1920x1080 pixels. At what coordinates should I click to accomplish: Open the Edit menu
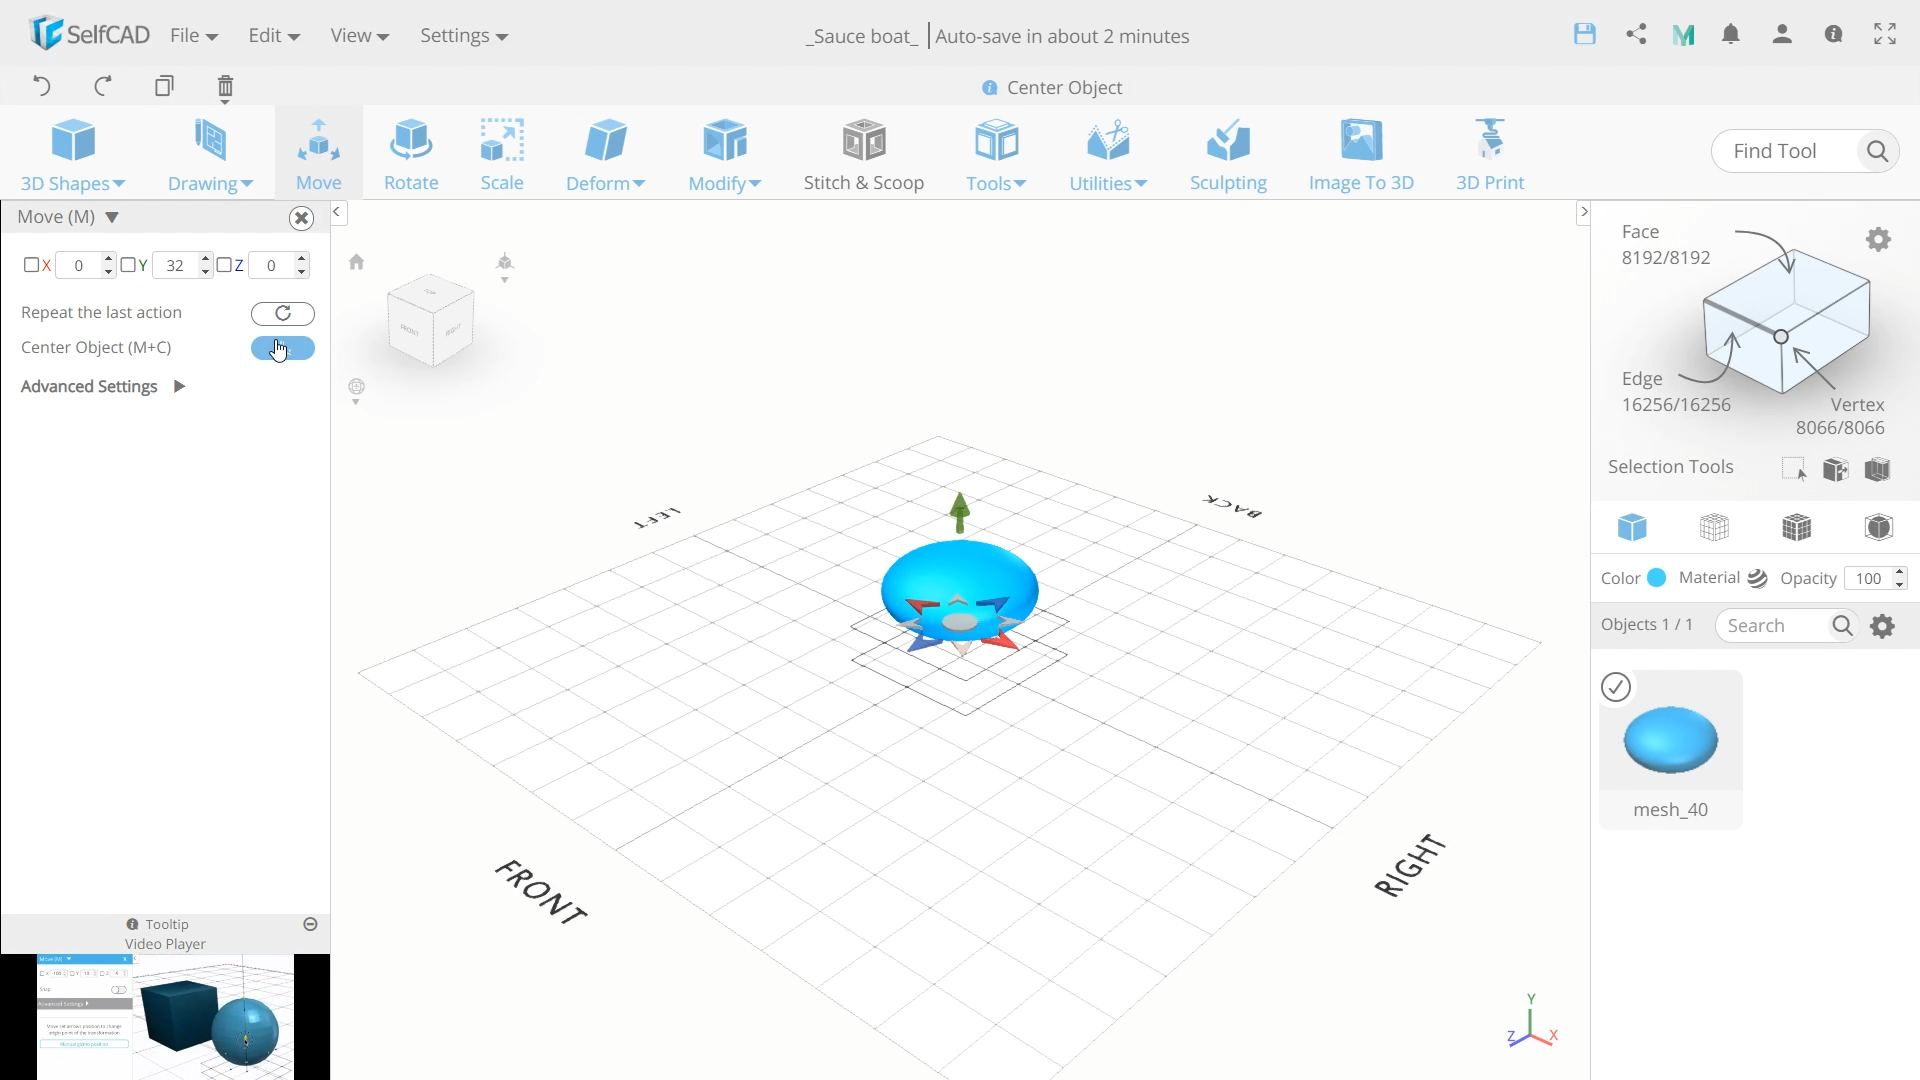click(x=274, y=35)
